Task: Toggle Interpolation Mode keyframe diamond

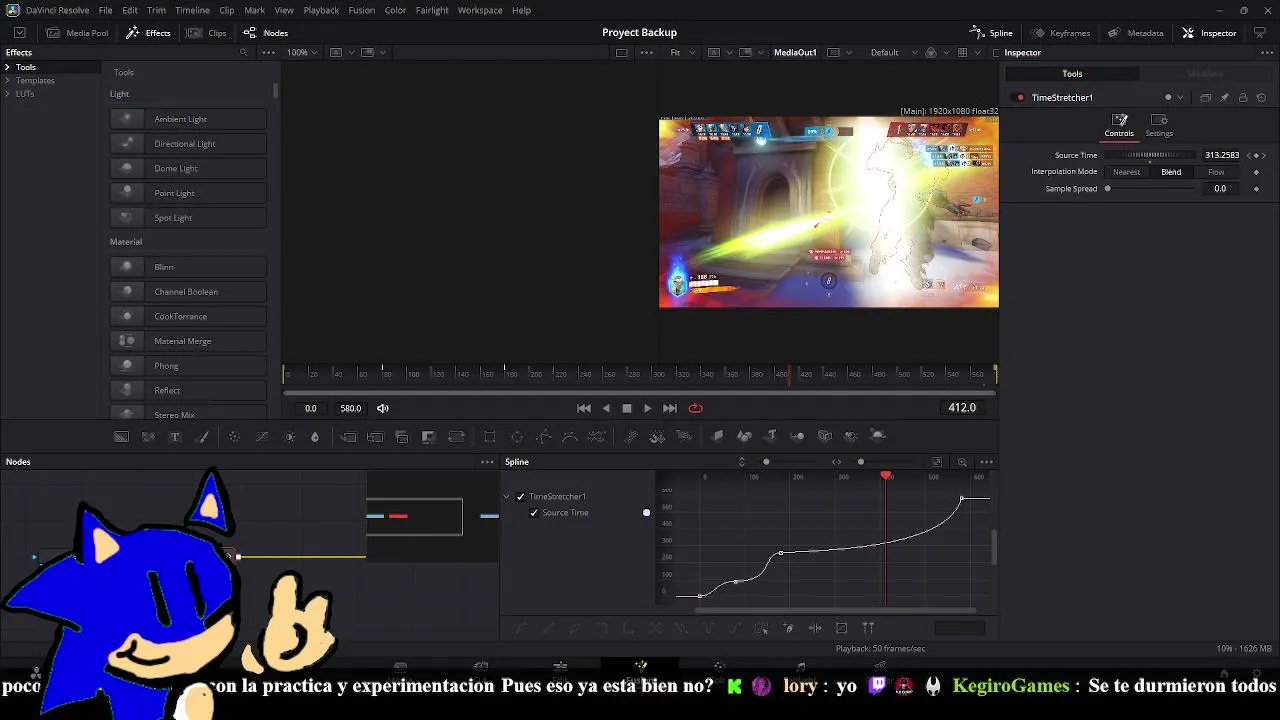Action: tap(1257, 172)
